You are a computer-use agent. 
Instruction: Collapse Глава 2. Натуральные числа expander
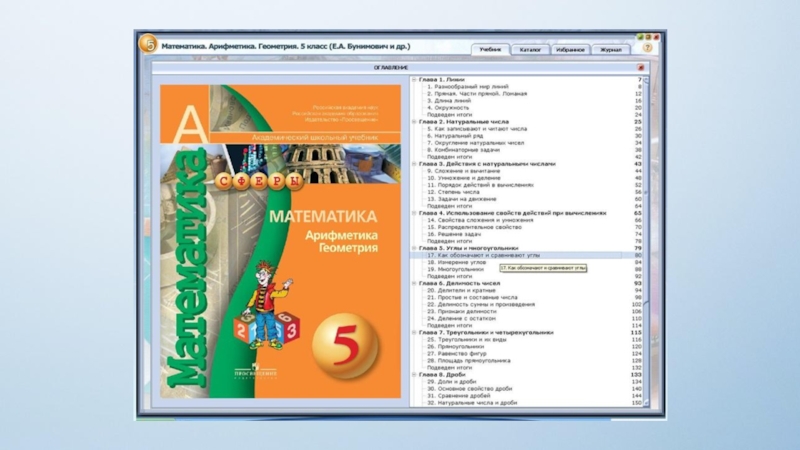[414, 122]
